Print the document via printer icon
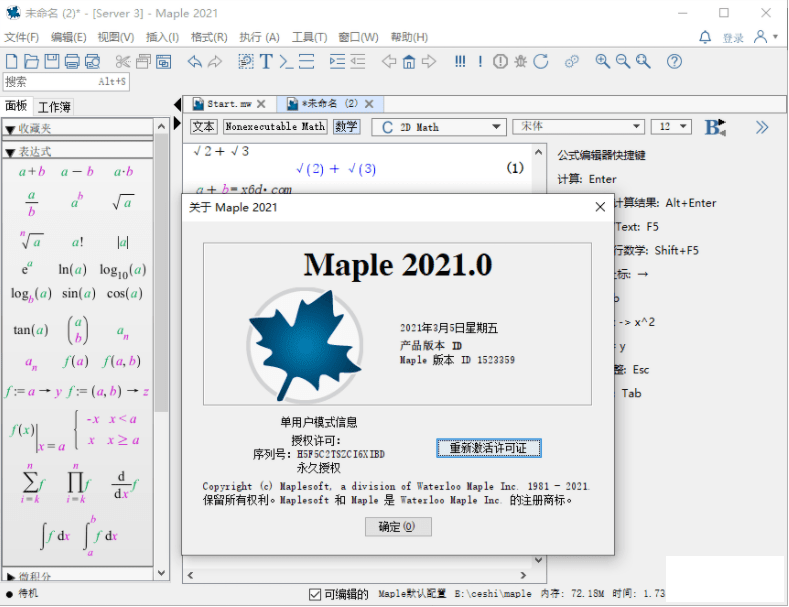This screenshot has width=789, height=607. (x=72, y=61)
